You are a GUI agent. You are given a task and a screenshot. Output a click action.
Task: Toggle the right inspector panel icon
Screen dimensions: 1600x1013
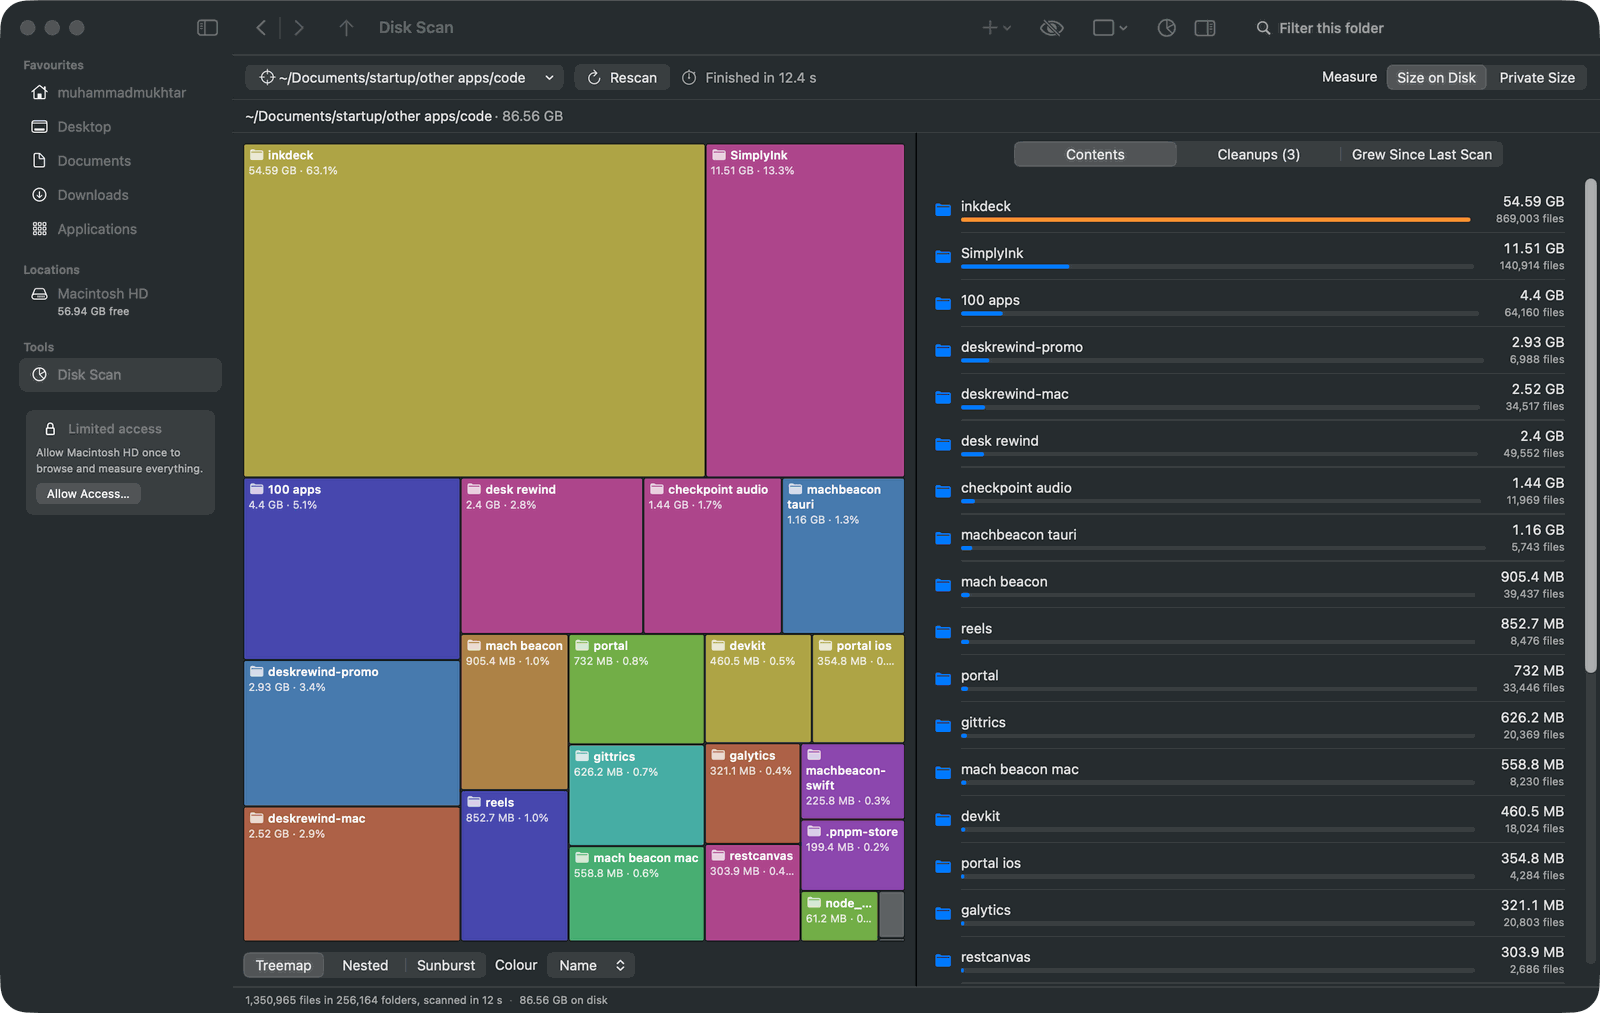pos(1205,28)
